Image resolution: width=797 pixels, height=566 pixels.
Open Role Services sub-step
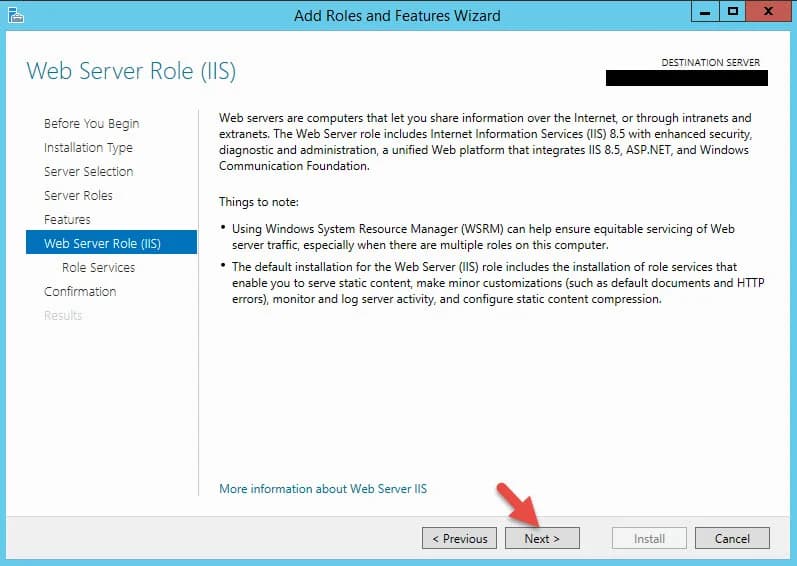pos(99,267)
